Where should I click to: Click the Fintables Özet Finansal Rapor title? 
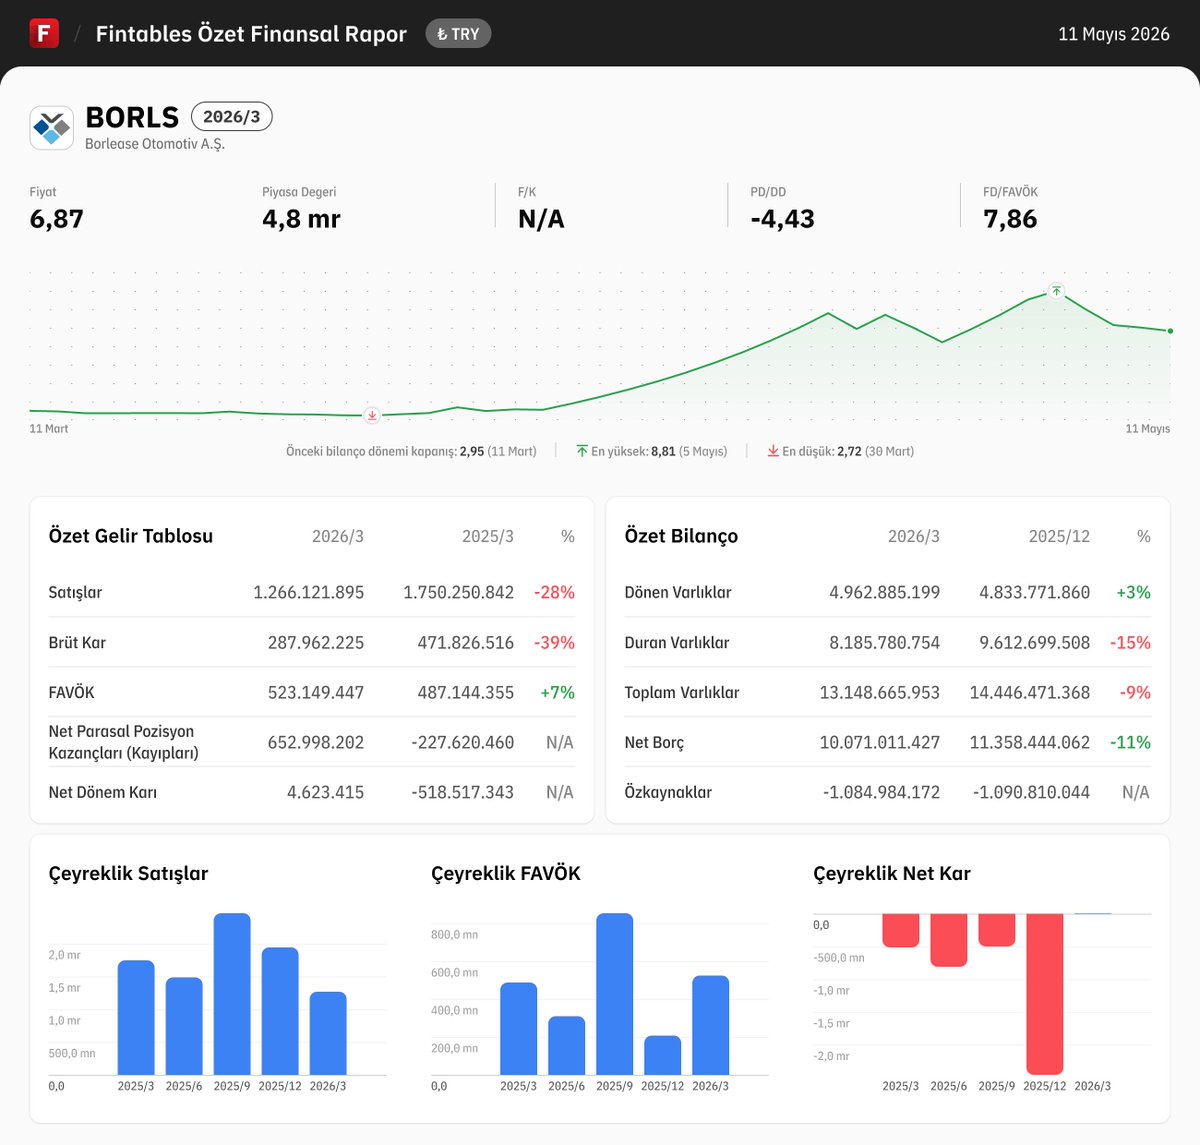click(251, 34)
